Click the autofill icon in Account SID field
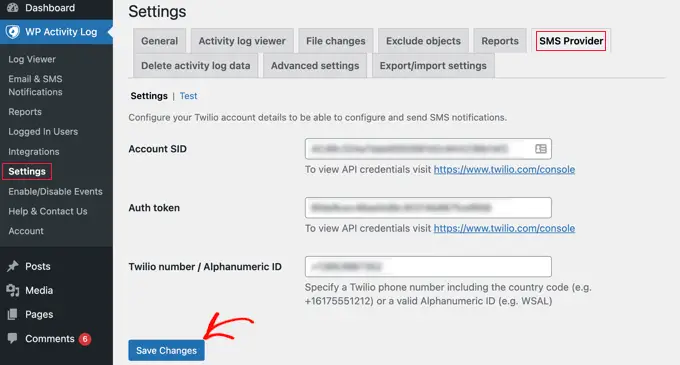The height and width of the screenshot is (365, 680). (541, 149)
